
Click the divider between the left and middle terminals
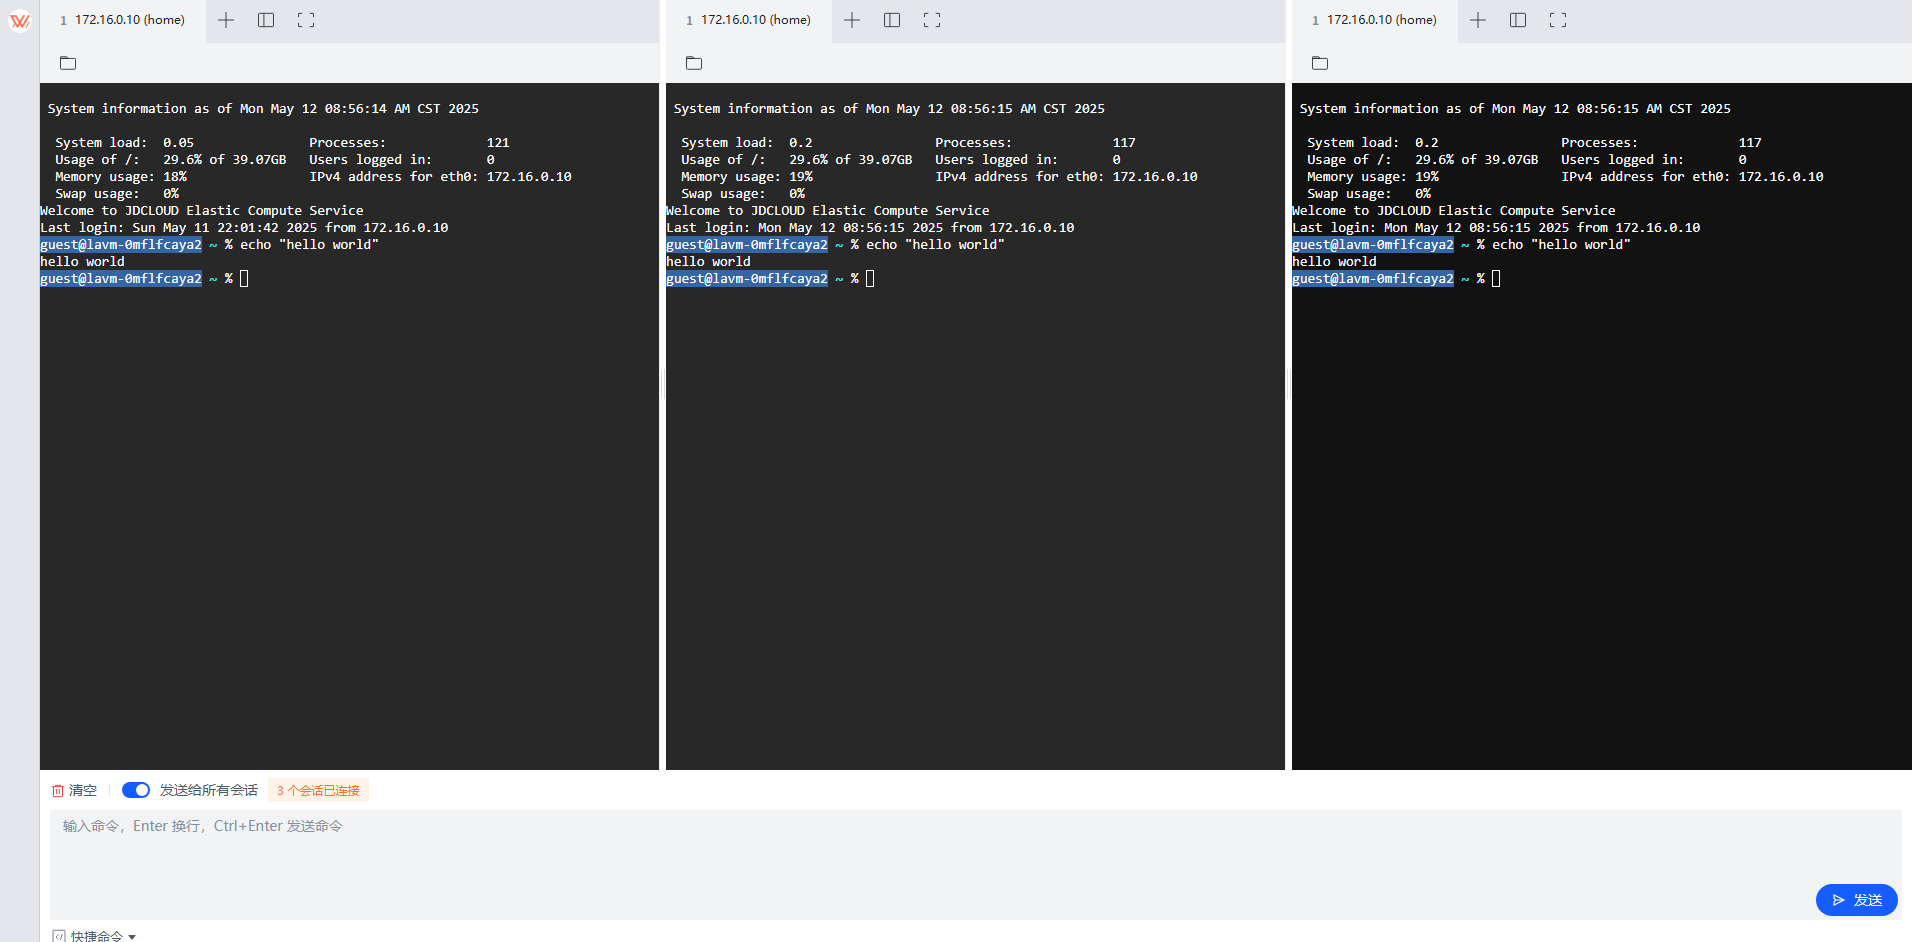(662, 384)
